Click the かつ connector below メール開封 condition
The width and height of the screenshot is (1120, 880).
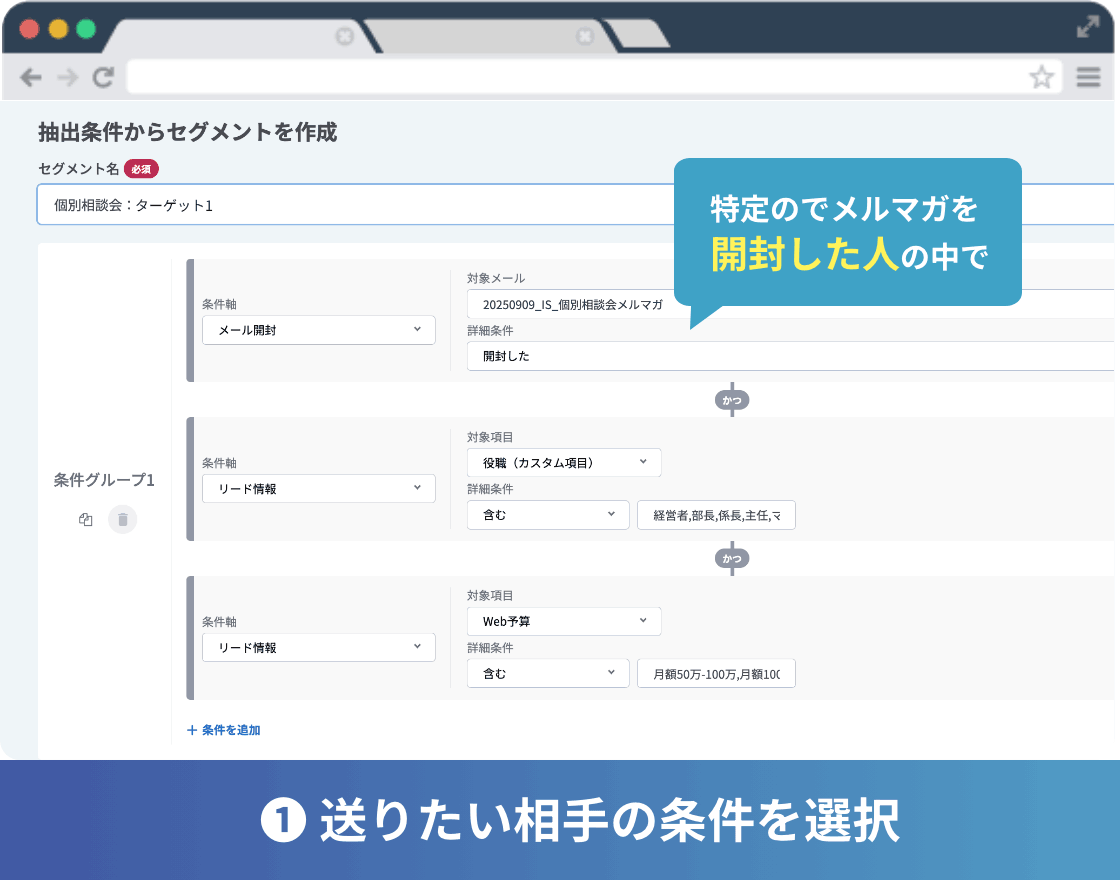point(732,400)
